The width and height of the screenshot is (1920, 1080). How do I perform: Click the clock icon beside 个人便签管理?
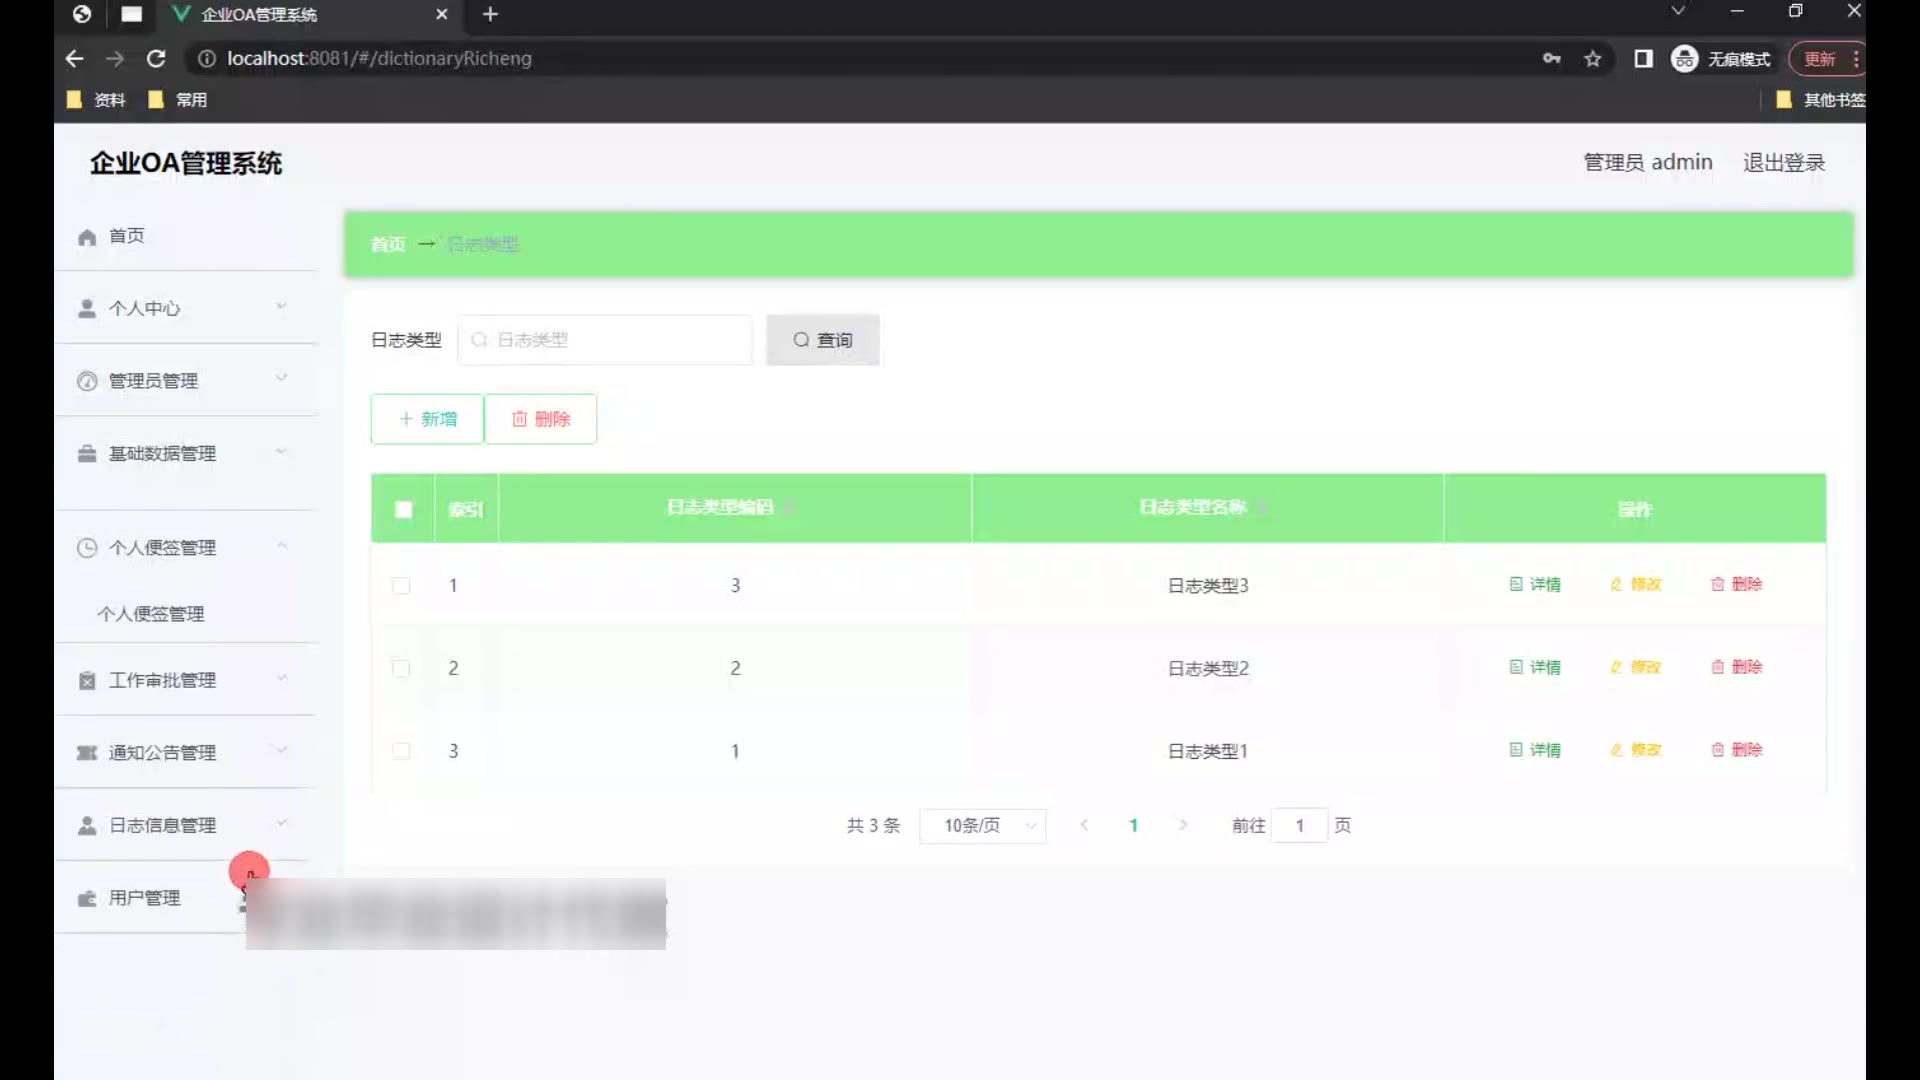pyautogui.click(x=87, y=548)
